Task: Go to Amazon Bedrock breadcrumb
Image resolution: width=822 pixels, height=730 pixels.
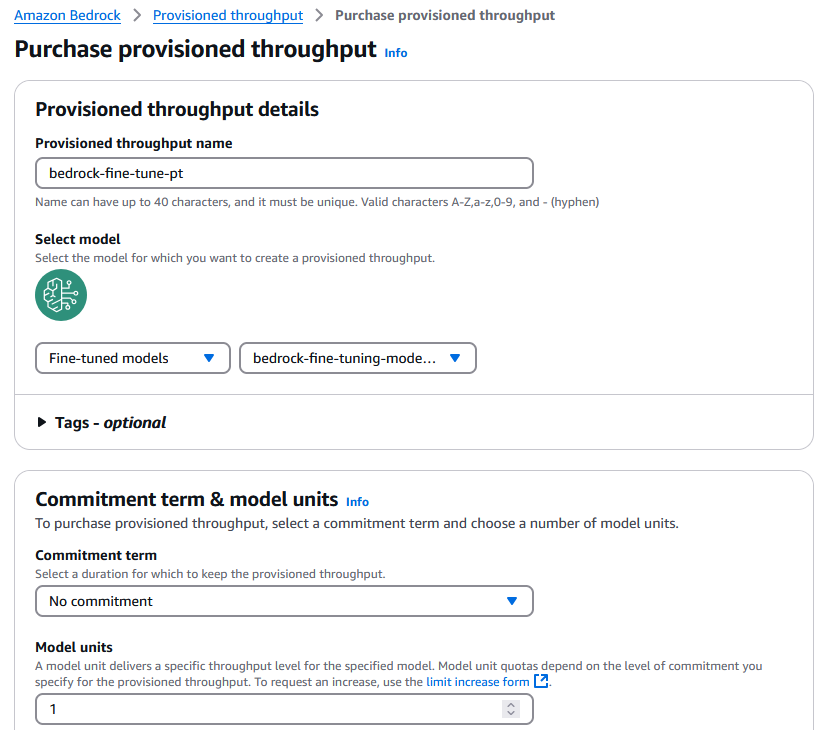Action: [66, 15]
